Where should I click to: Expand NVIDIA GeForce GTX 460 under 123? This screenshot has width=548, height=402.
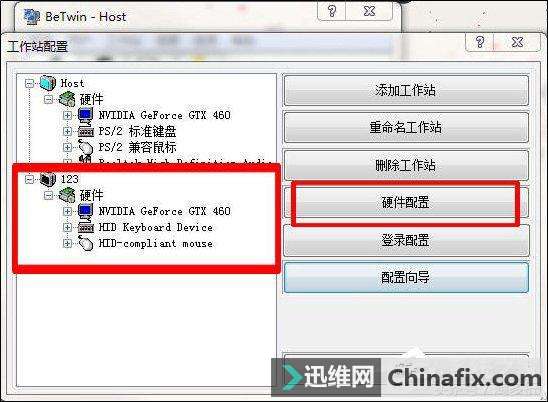point(67,211)
